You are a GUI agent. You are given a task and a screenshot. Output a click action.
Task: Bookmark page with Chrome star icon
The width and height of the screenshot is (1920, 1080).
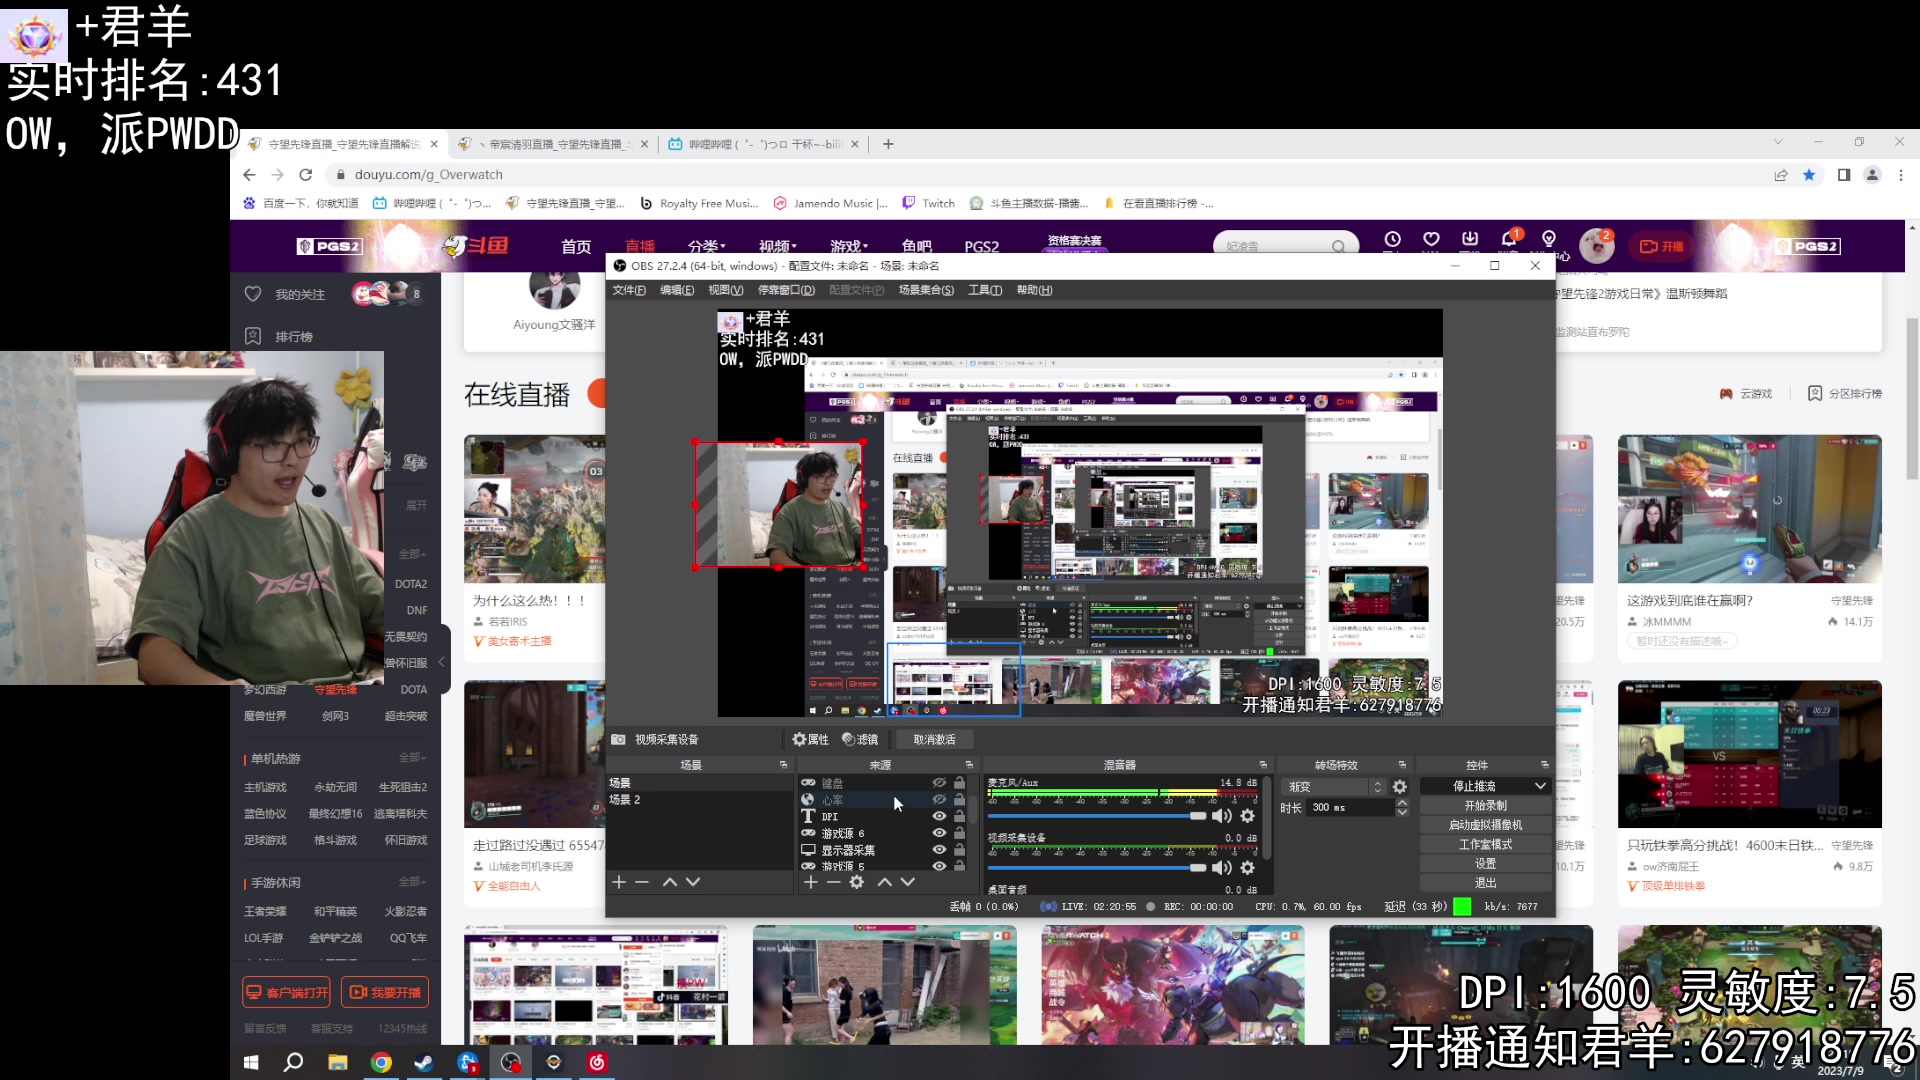tap(1809, 175)
